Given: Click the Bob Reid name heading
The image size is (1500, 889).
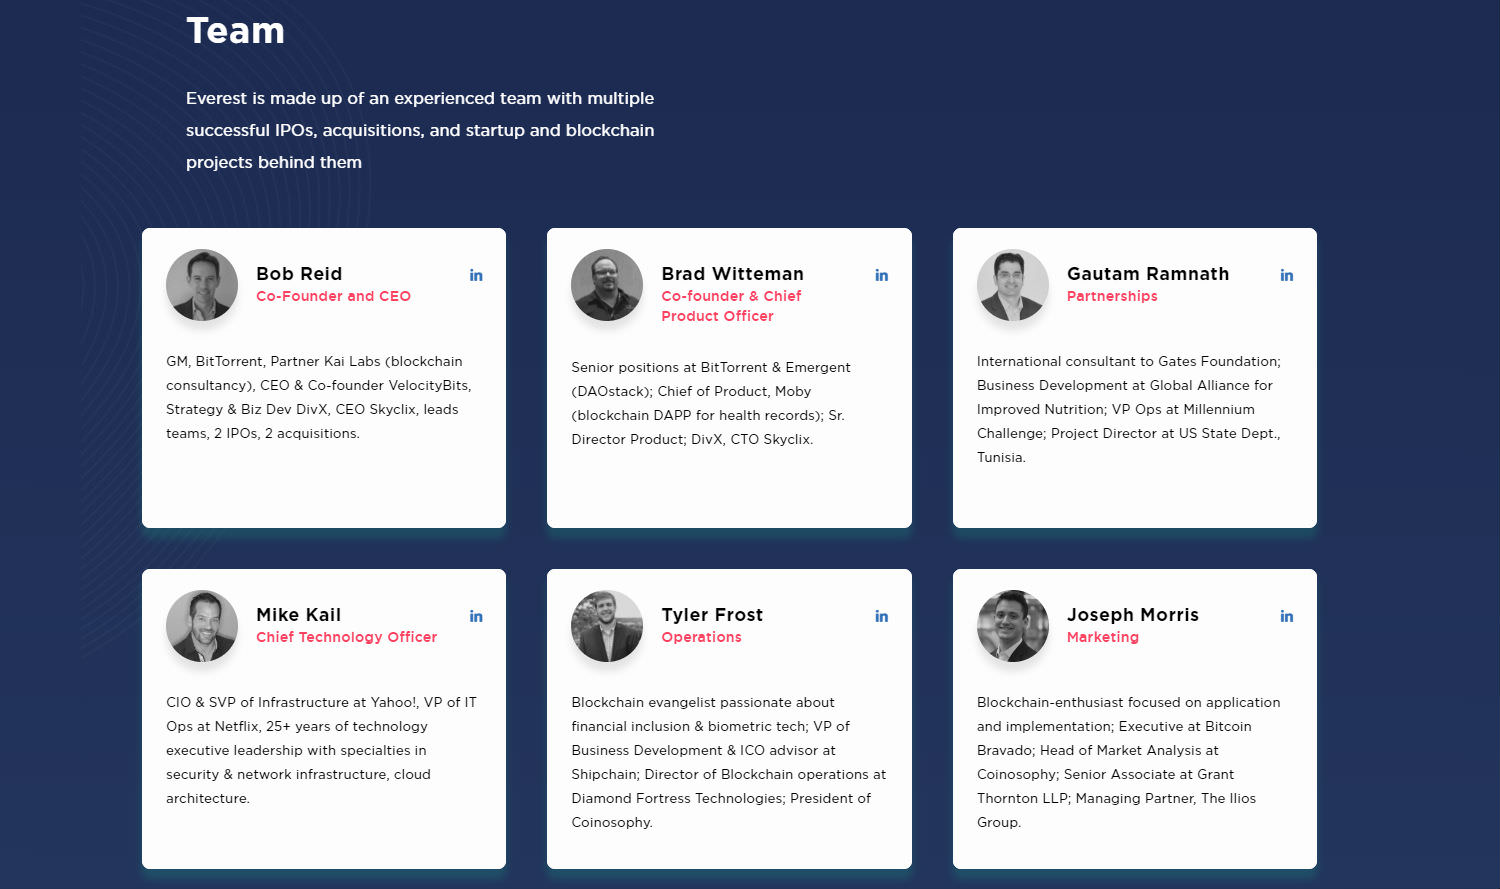Looking at the screenshot, I should coord(299,274).
